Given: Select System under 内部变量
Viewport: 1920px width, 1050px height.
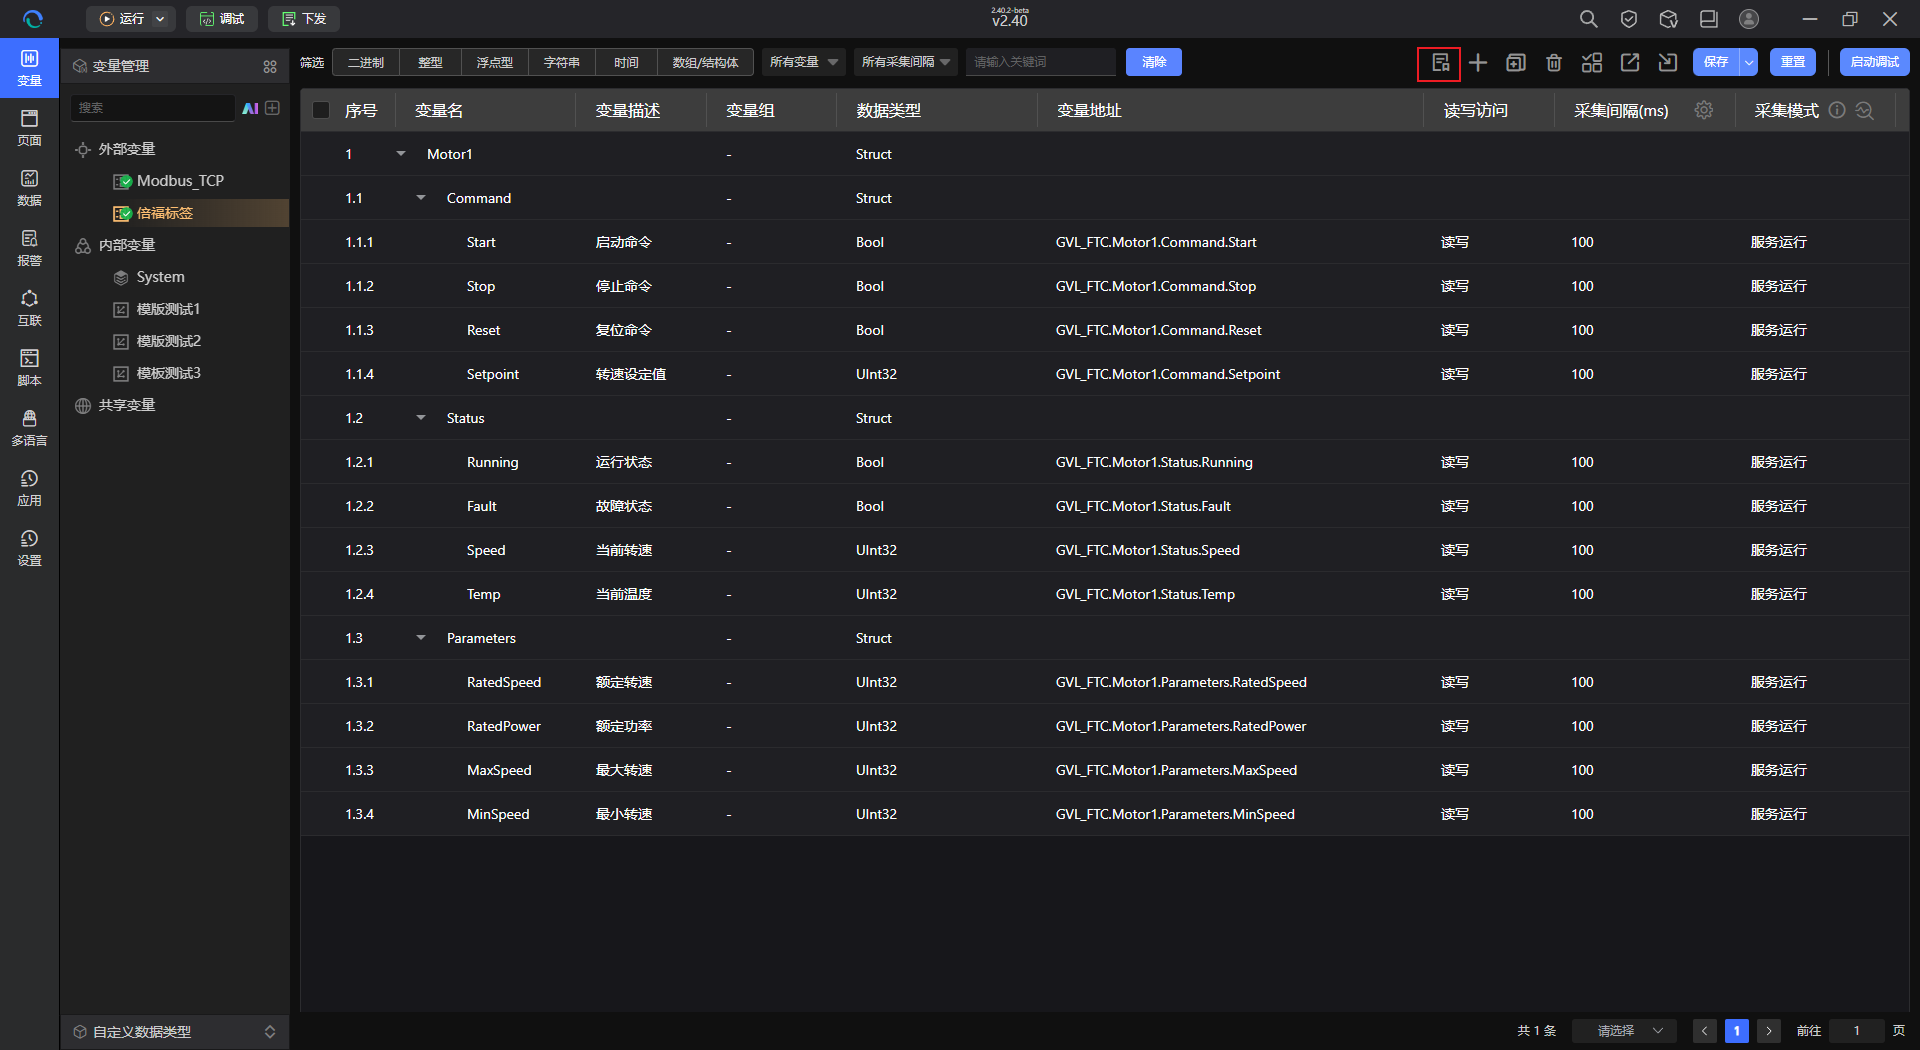Looking at the screenshot, I should [160, 277].
